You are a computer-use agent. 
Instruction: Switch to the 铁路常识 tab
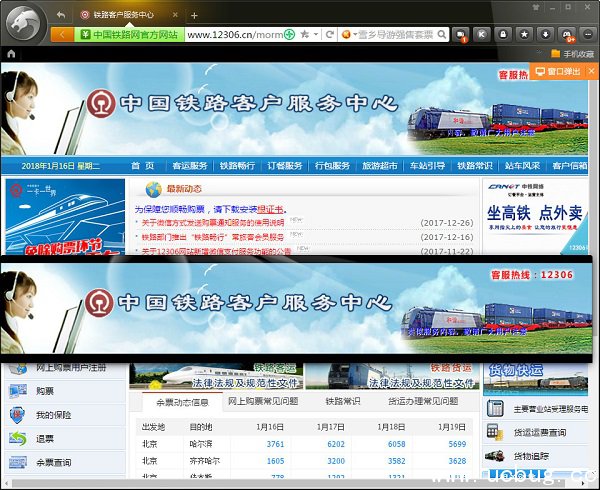(x=342, y=401)
